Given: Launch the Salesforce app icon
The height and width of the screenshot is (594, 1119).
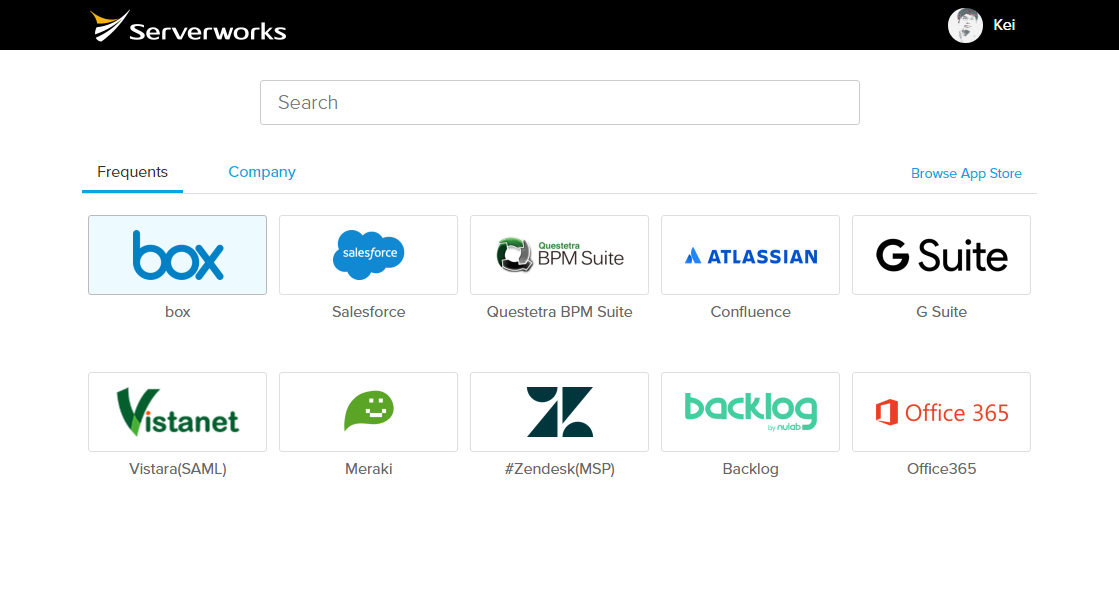Looking at the screenshot, I should tap(368, 255).
